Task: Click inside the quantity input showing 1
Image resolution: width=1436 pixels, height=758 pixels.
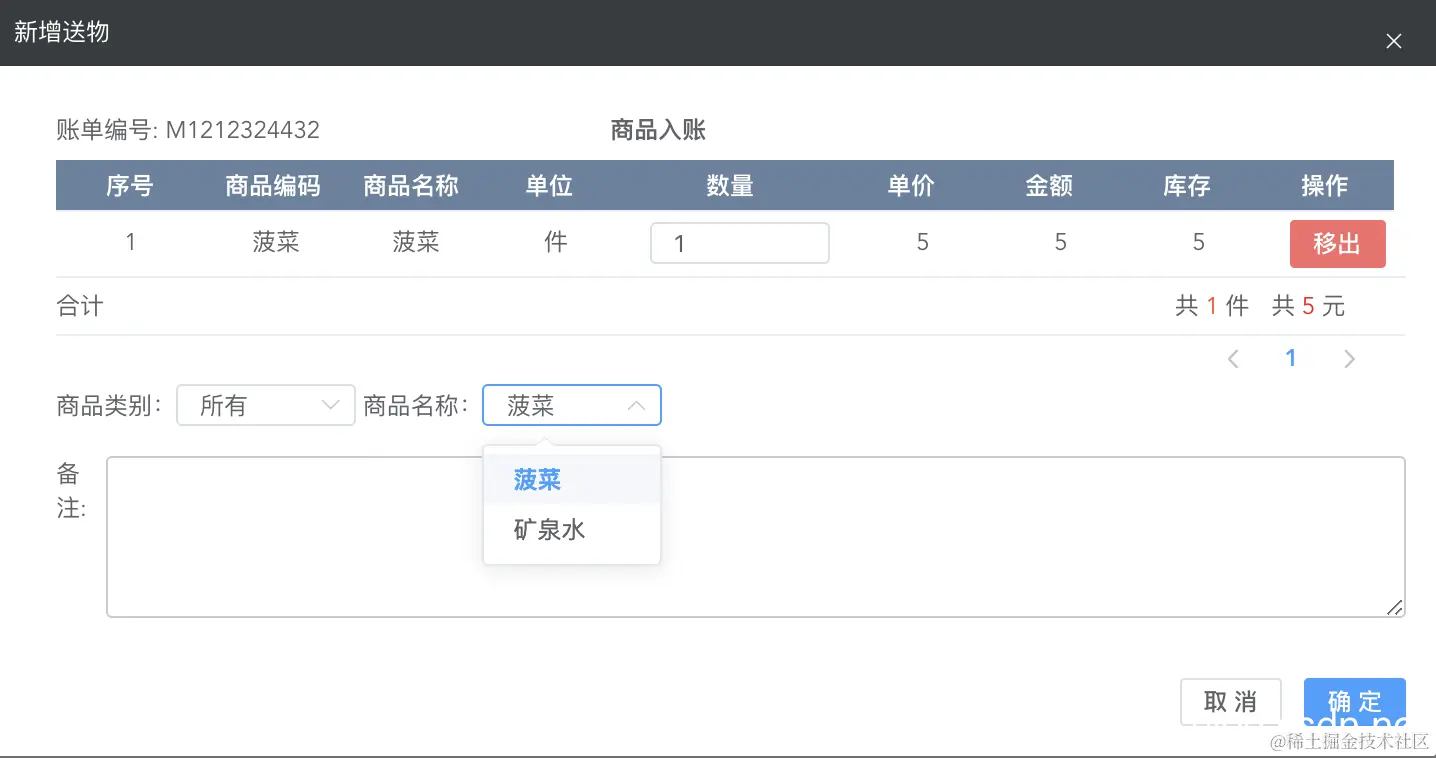Action: click(740, 243)
